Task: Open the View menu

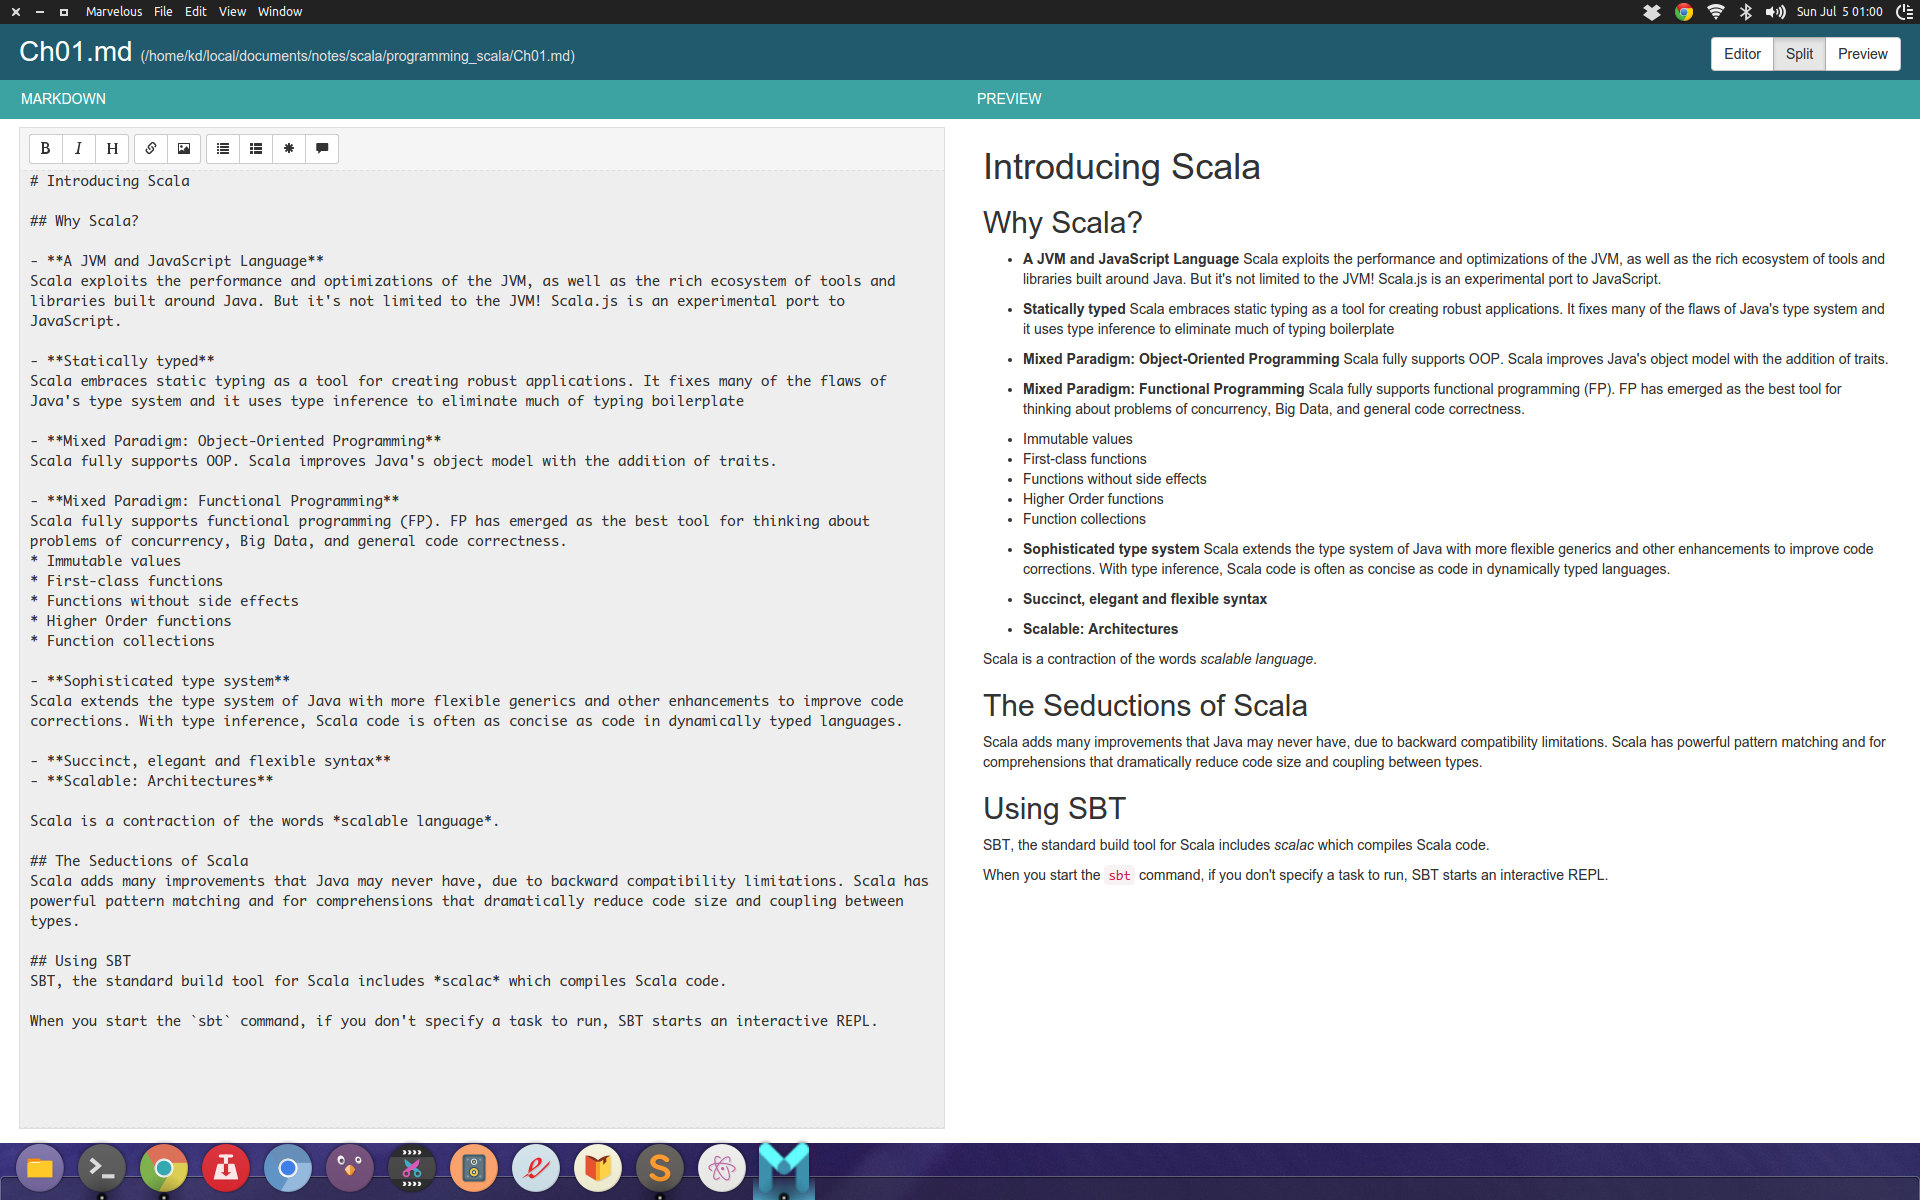Action: [232, 12]
